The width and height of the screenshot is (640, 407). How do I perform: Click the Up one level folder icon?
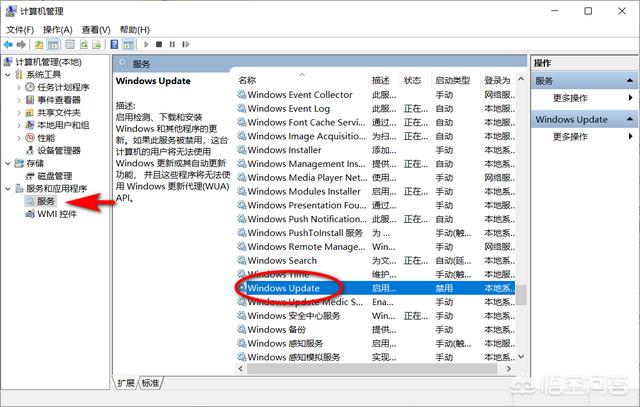coord(39,44)
